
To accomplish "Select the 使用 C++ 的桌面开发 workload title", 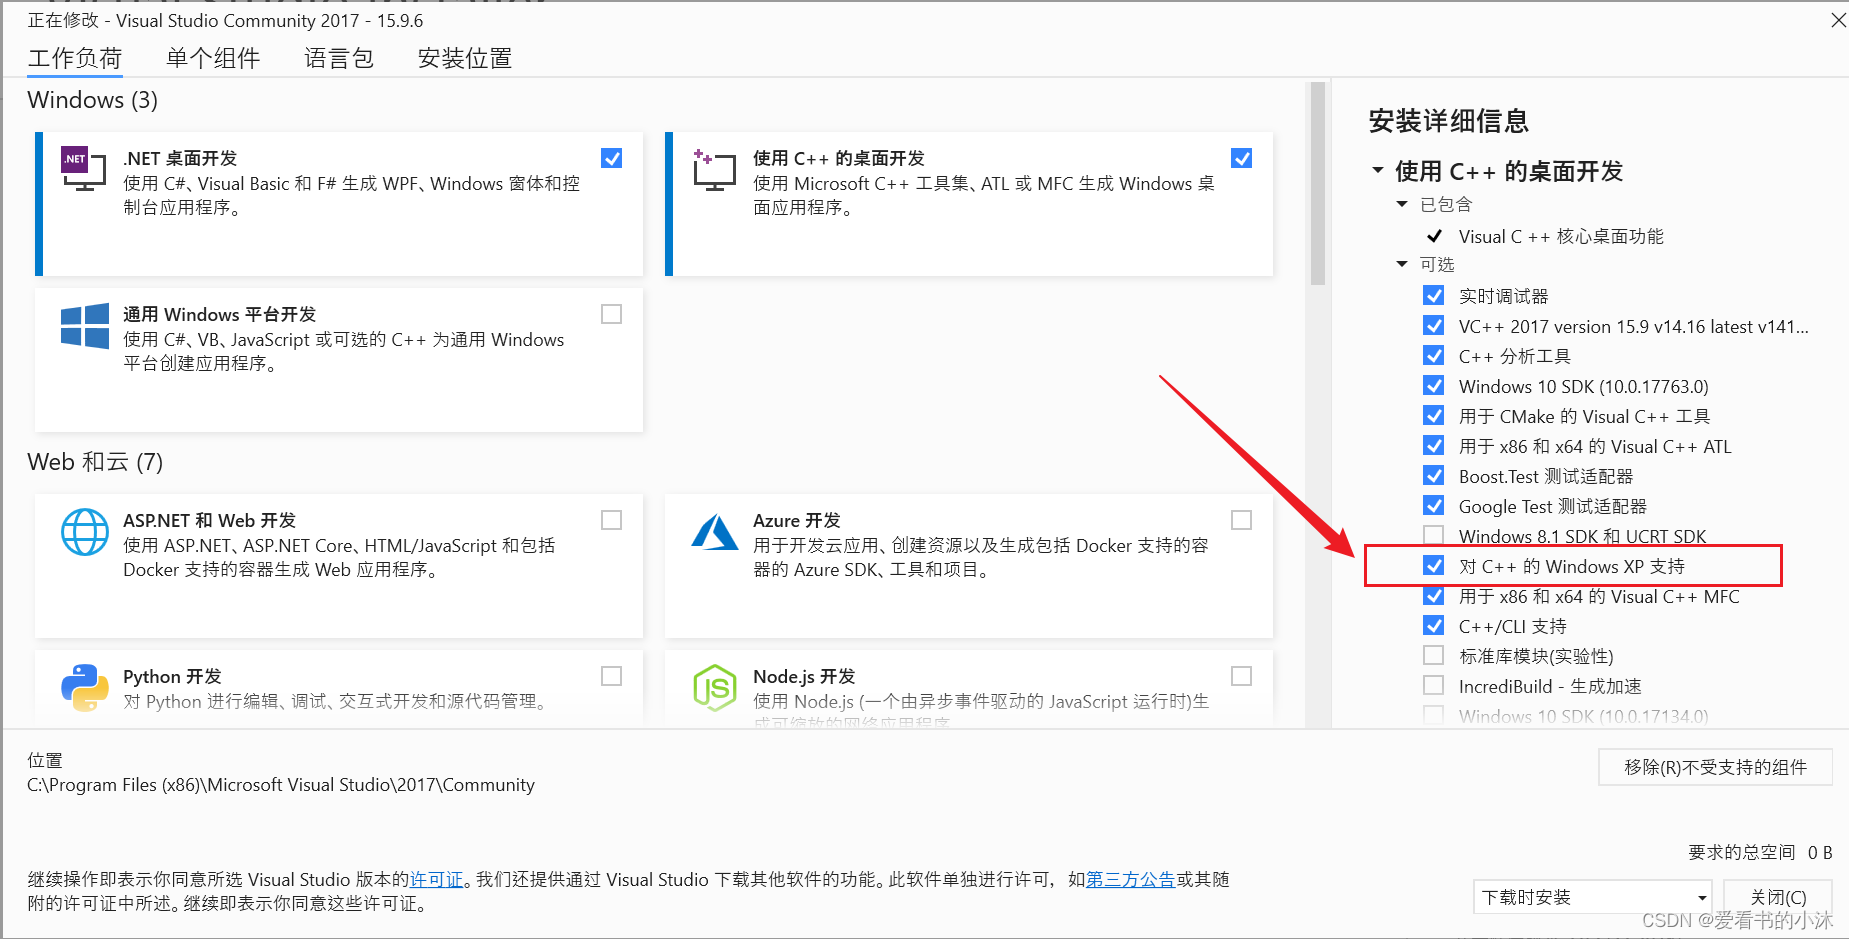I will point(838,158).
